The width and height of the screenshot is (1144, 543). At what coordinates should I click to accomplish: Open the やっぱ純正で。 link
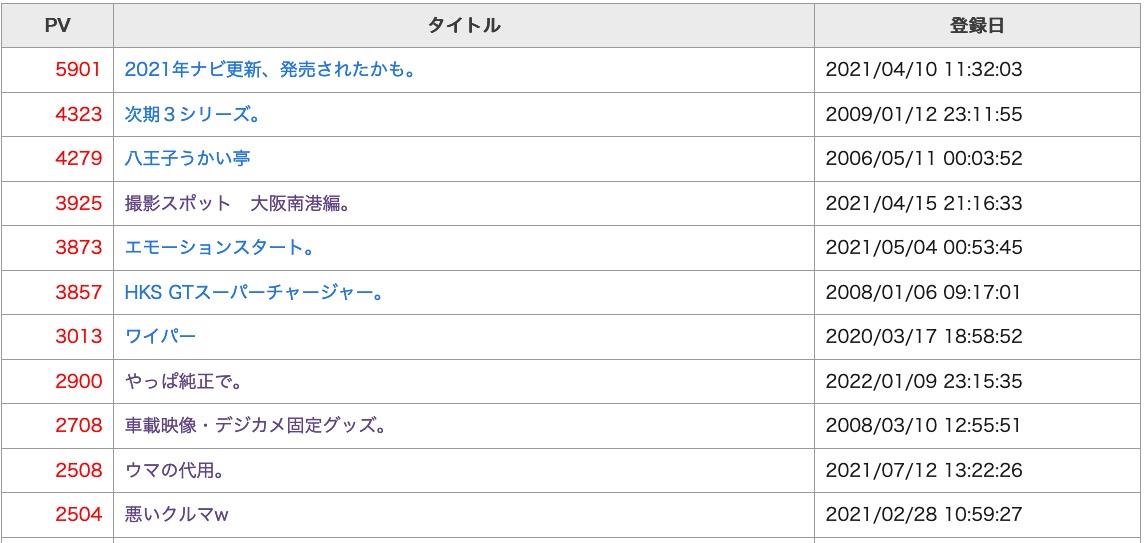click(183, 381)
